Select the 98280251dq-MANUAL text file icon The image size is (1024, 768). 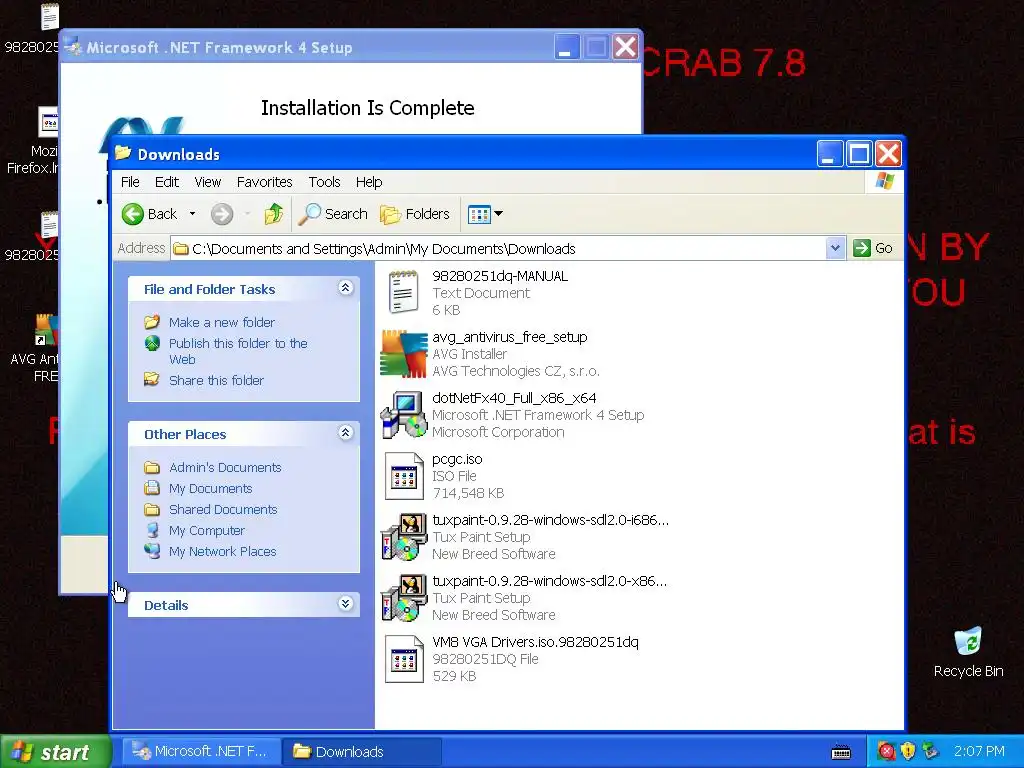404,293
